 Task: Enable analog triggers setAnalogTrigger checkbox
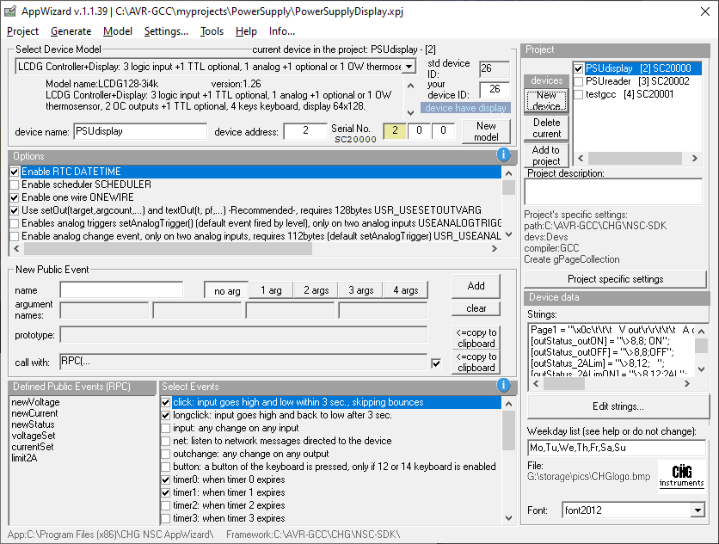point(14,223)
